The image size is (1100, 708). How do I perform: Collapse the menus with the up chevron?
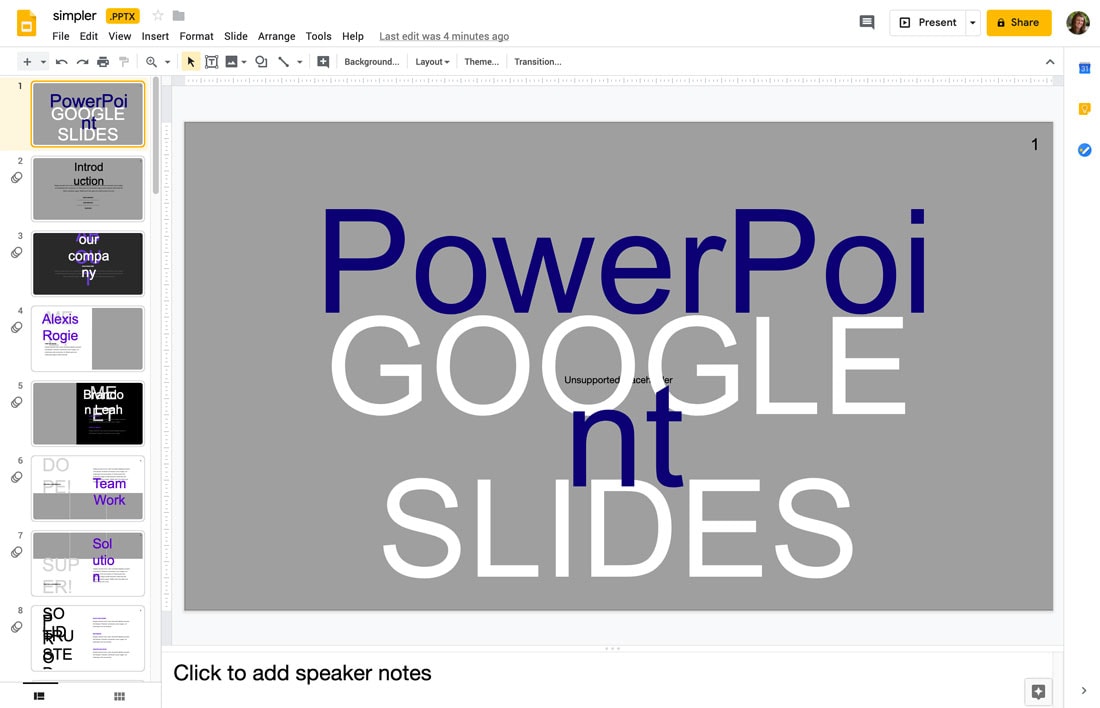click(1049, 62)
